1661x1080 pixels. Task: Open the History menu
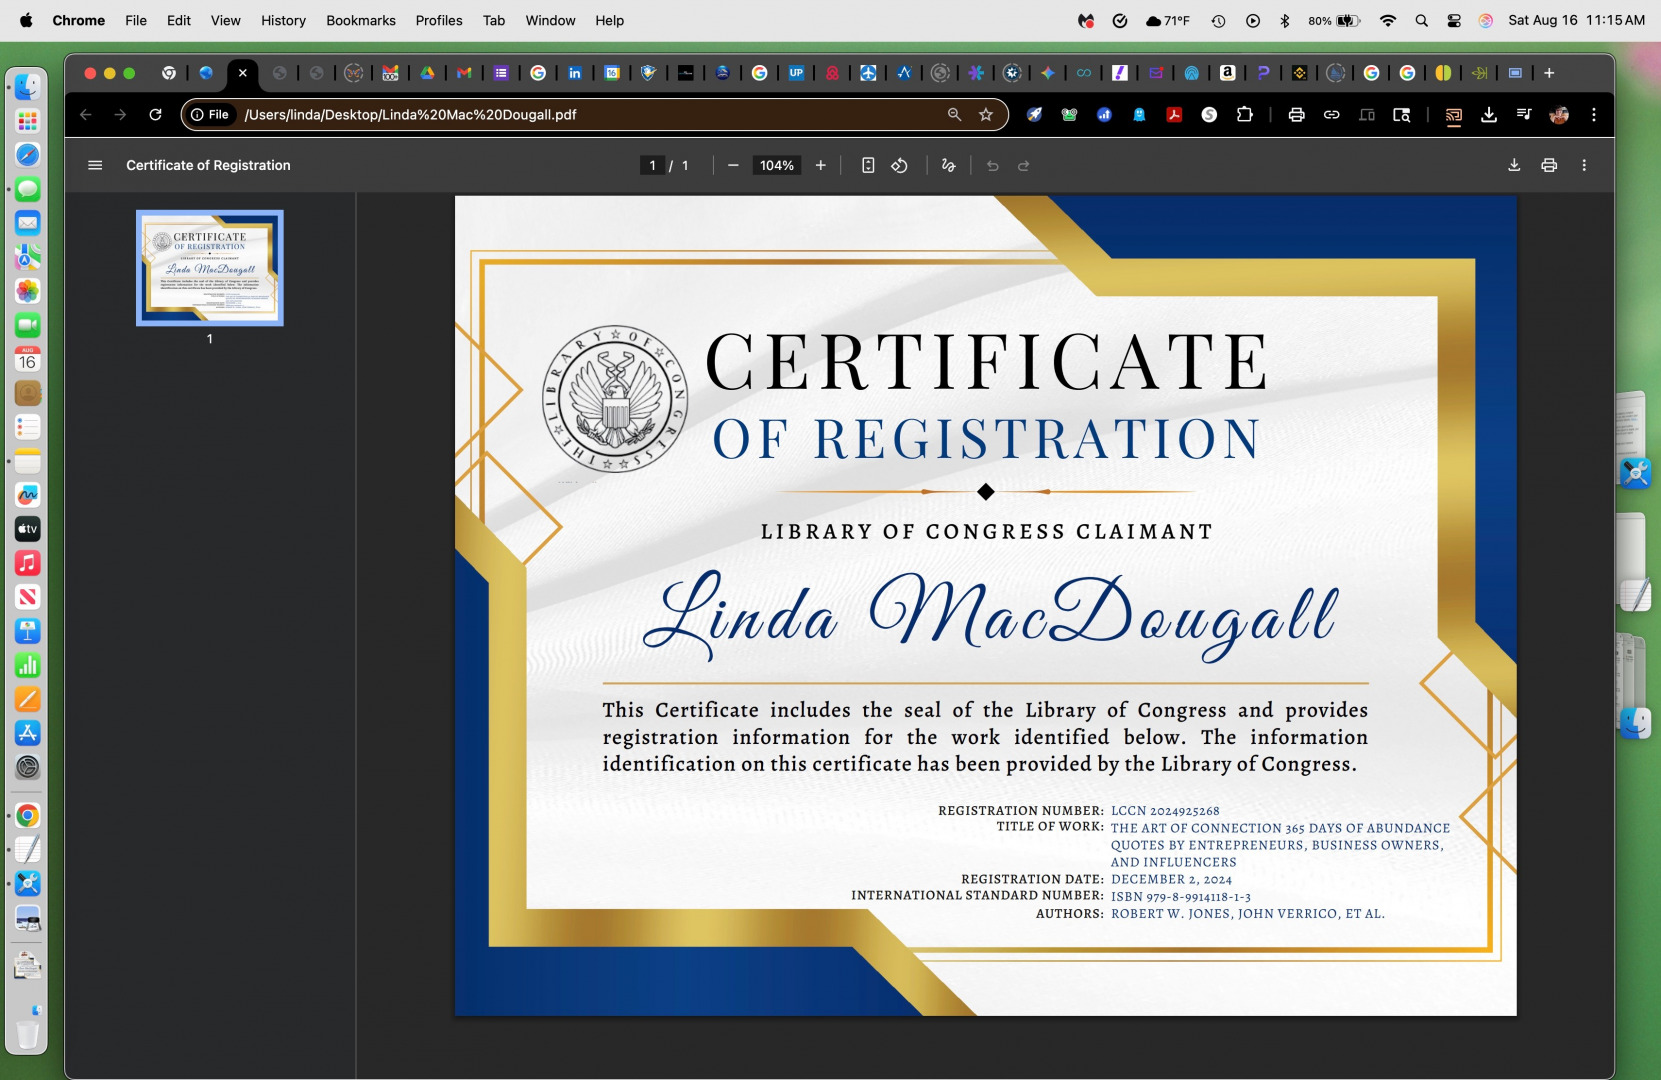click(283, 20)
